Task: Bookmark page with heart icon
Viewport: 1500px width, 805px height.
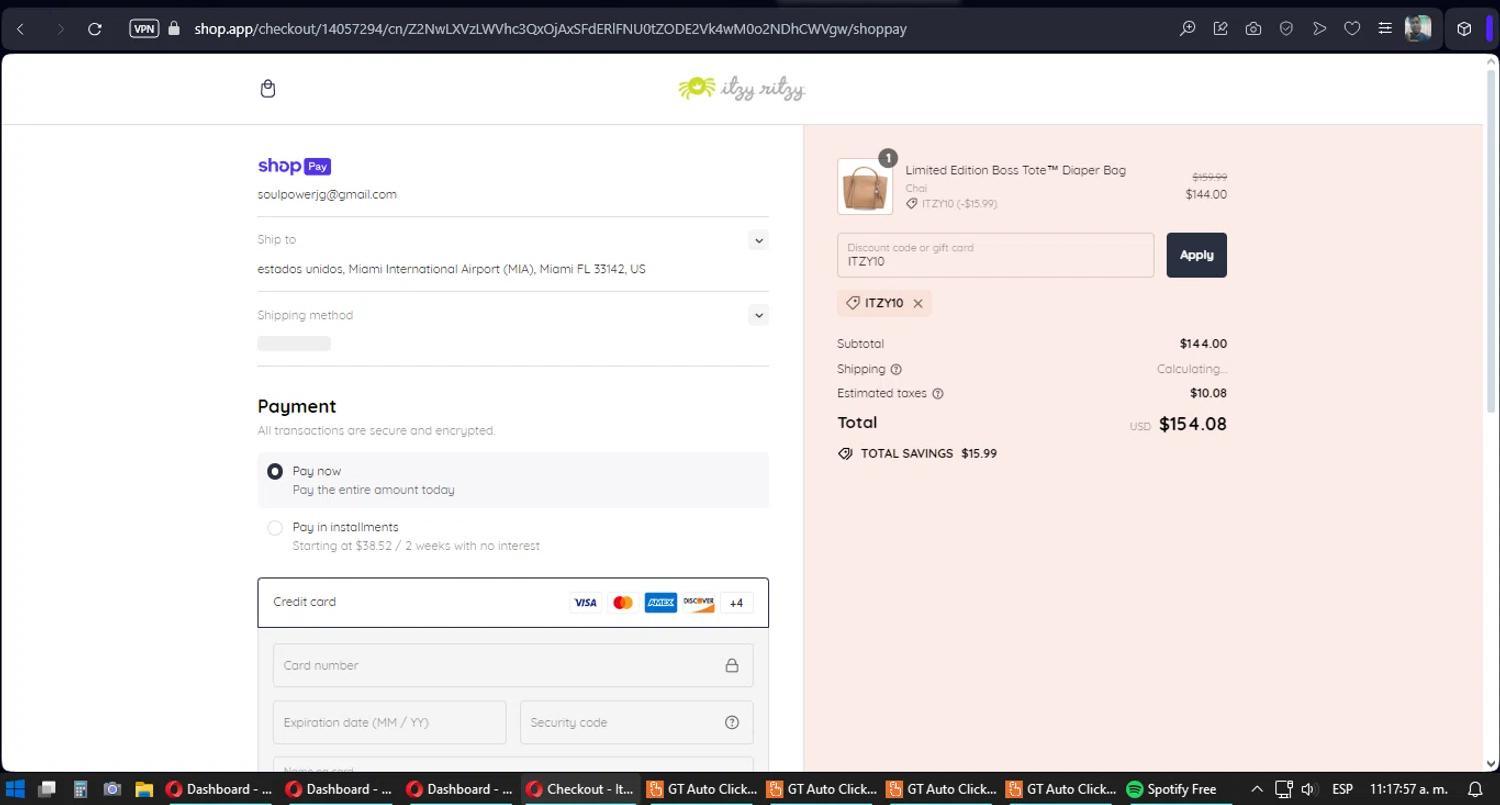Action: [x=1352, y=29]
